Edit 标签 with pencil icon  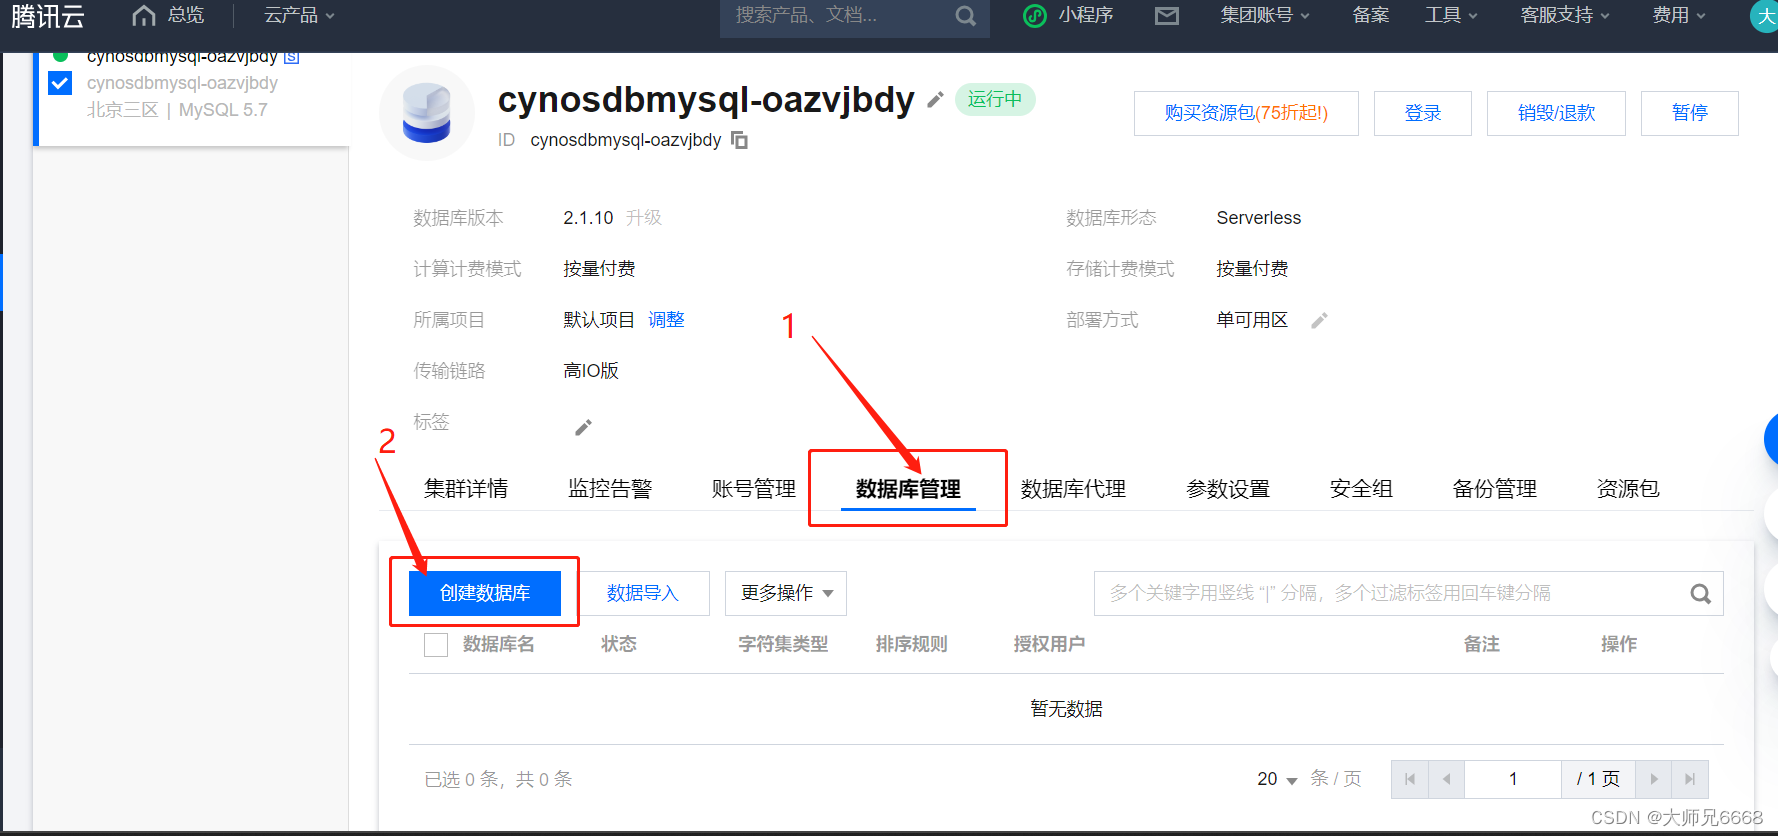pyautogui.click(x=583, y=428)
